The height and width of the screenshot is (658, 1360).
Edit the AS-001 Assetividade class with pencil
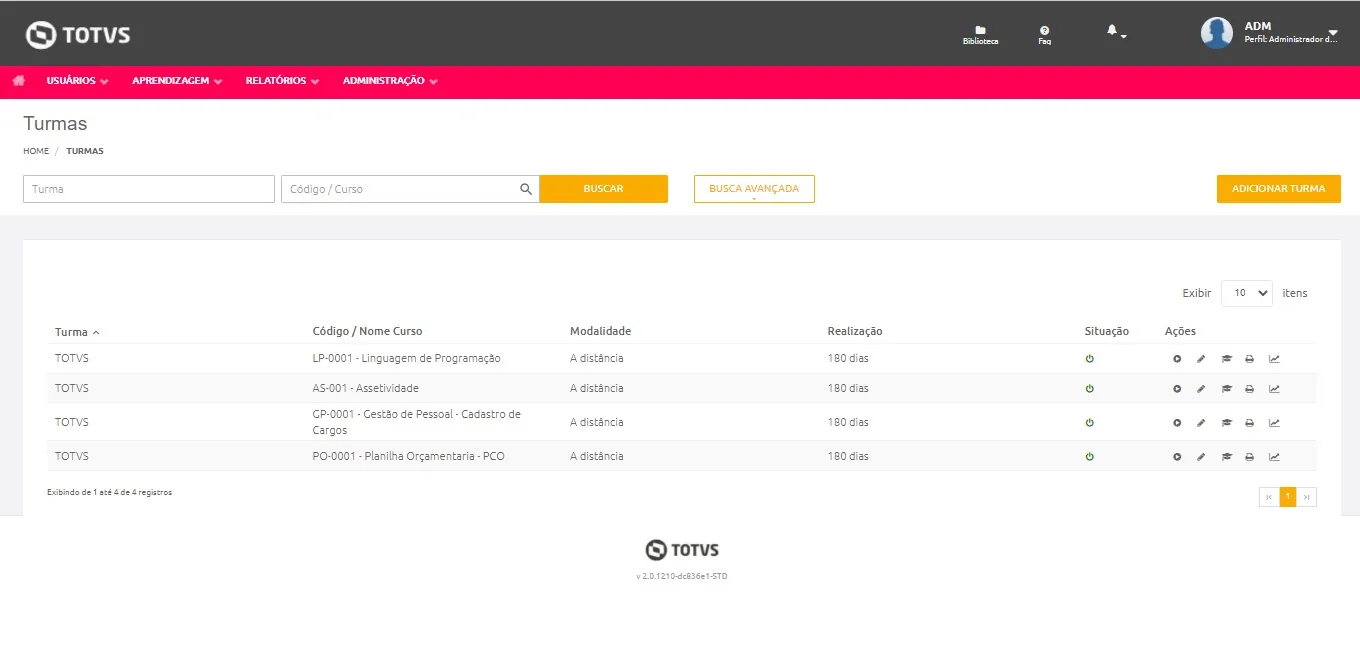pos(1201,389)
